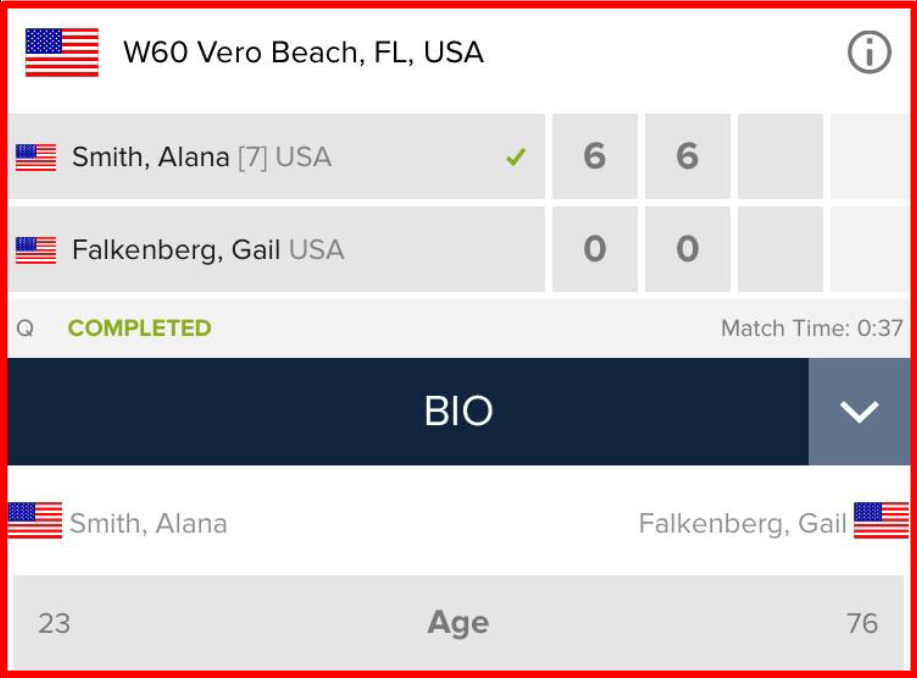Click the tournament info icon
This screenshot has width=917, height=678.
pos(869,52)
